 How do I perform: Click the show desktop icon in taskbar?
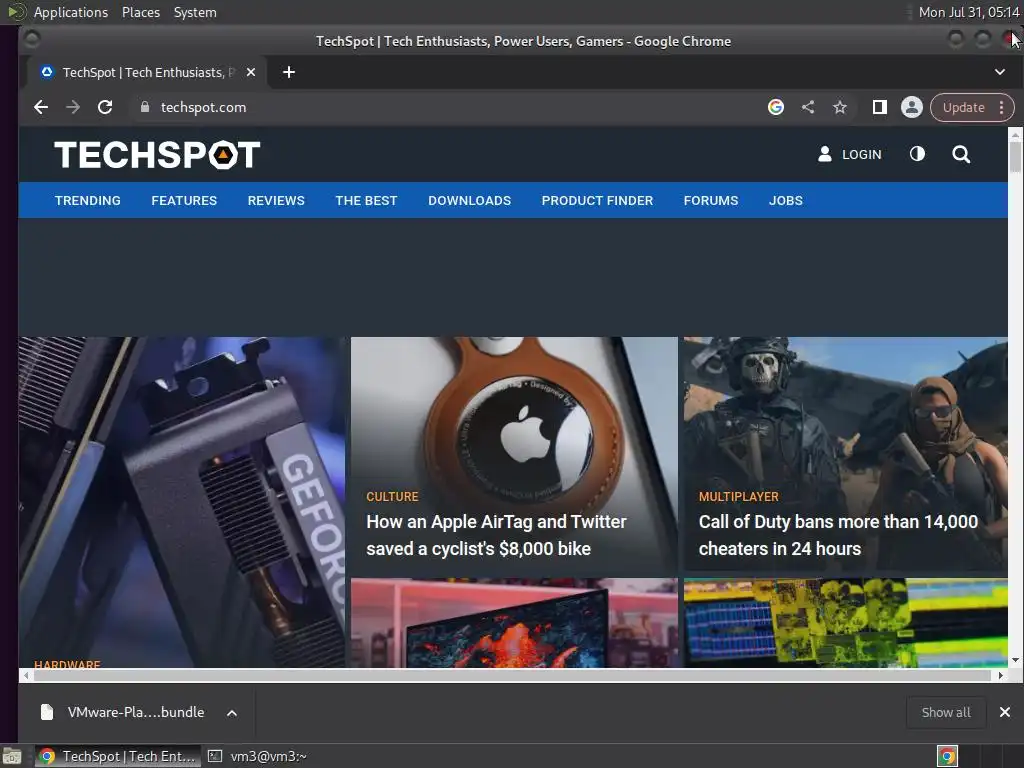(x=12, y=756)
